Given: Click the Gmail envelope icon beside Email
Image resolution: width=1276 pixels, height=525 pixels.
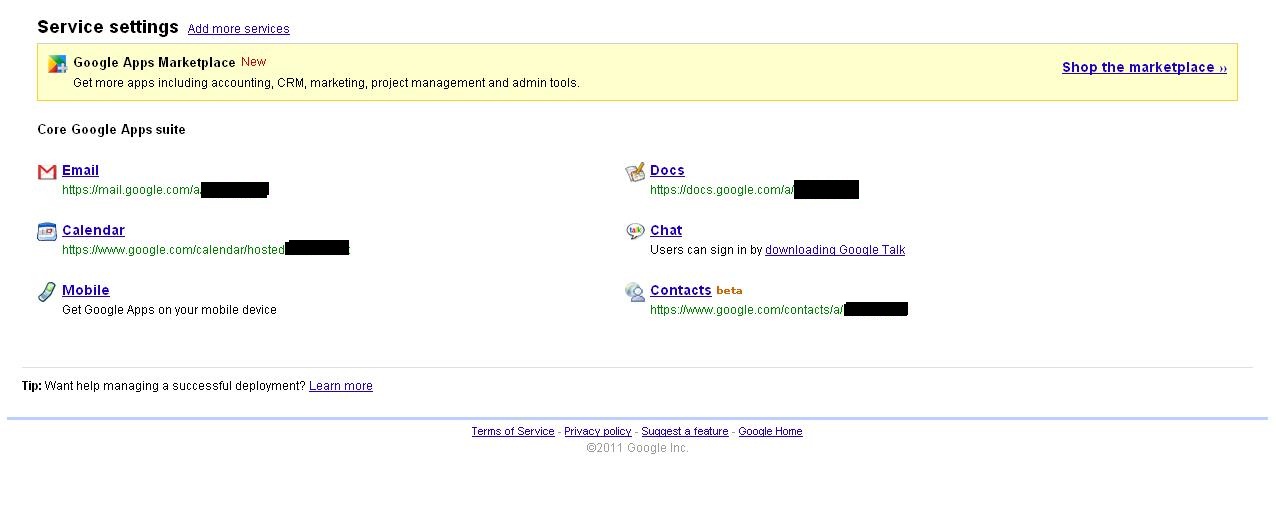Looking at the screenshot, I should click(x=47, y=172).
